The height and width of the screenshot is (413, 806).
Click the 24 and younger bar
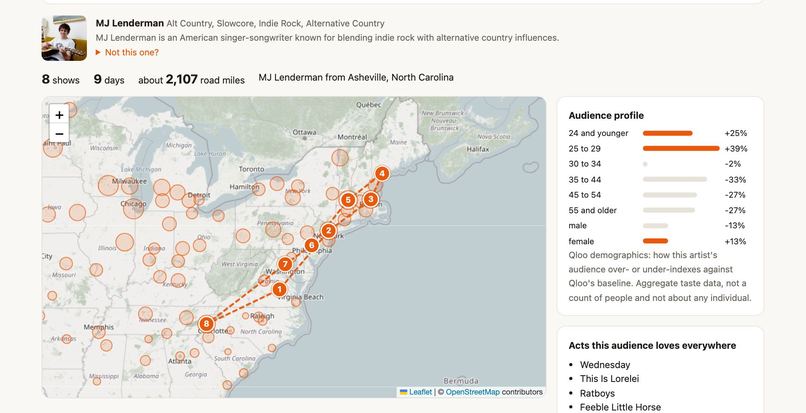tap(668, 133)
